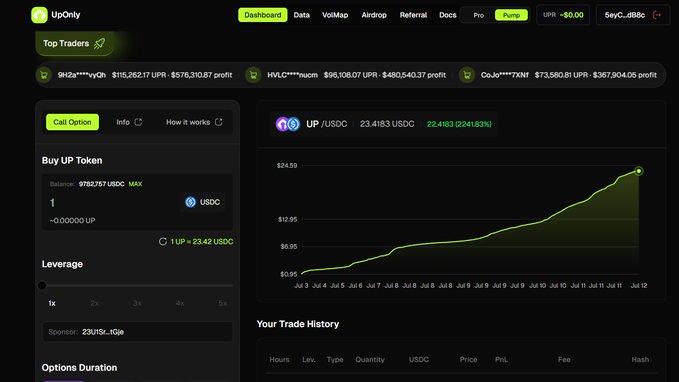Click the refresh icon beside 1 UP = 23.42 USDC

tap(163, 242)
